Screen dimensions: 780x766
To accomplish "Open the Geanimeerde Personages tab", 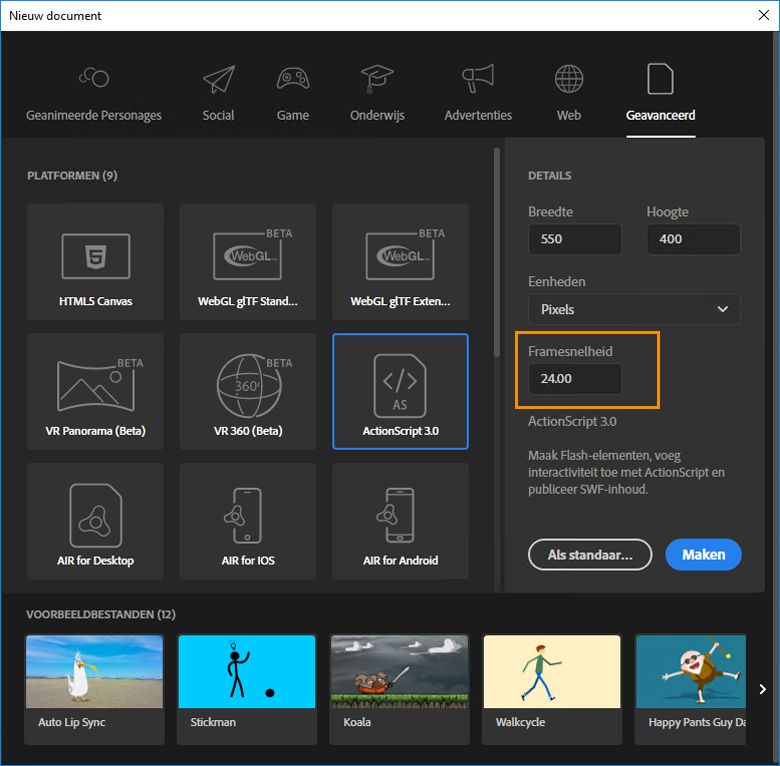I will coord(94,95).
